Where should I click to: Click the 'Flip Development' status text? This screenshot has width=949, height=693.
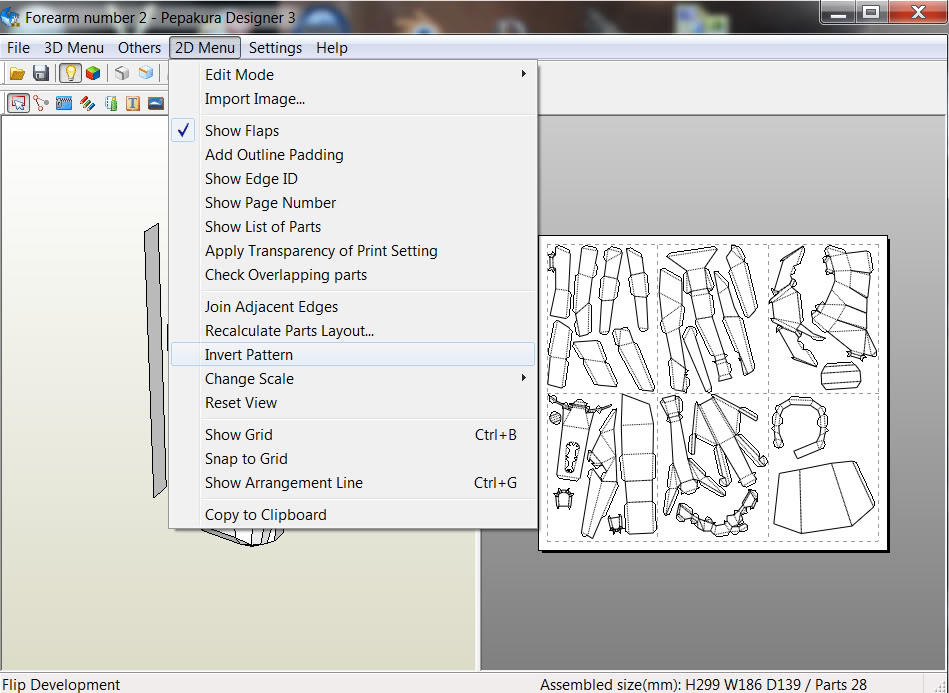61,685
